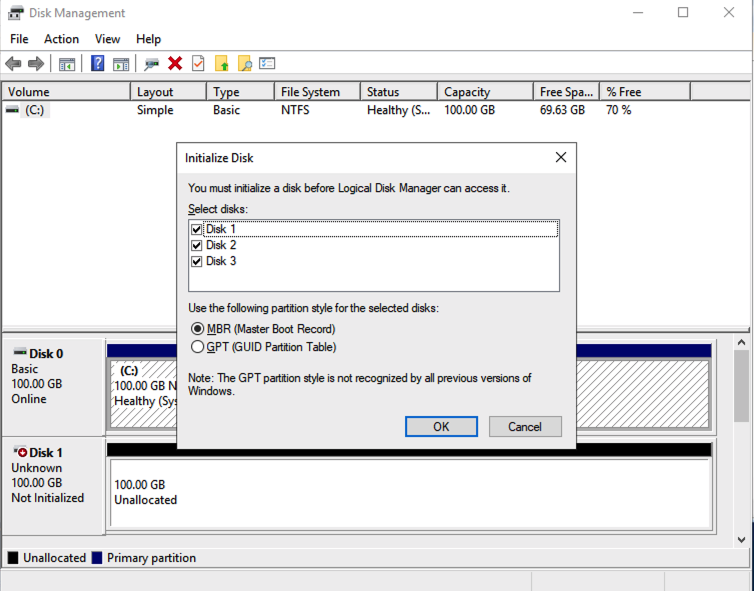Click the Disk Management title bar icon
Viewport: 754px width, 591px height.
15,13
